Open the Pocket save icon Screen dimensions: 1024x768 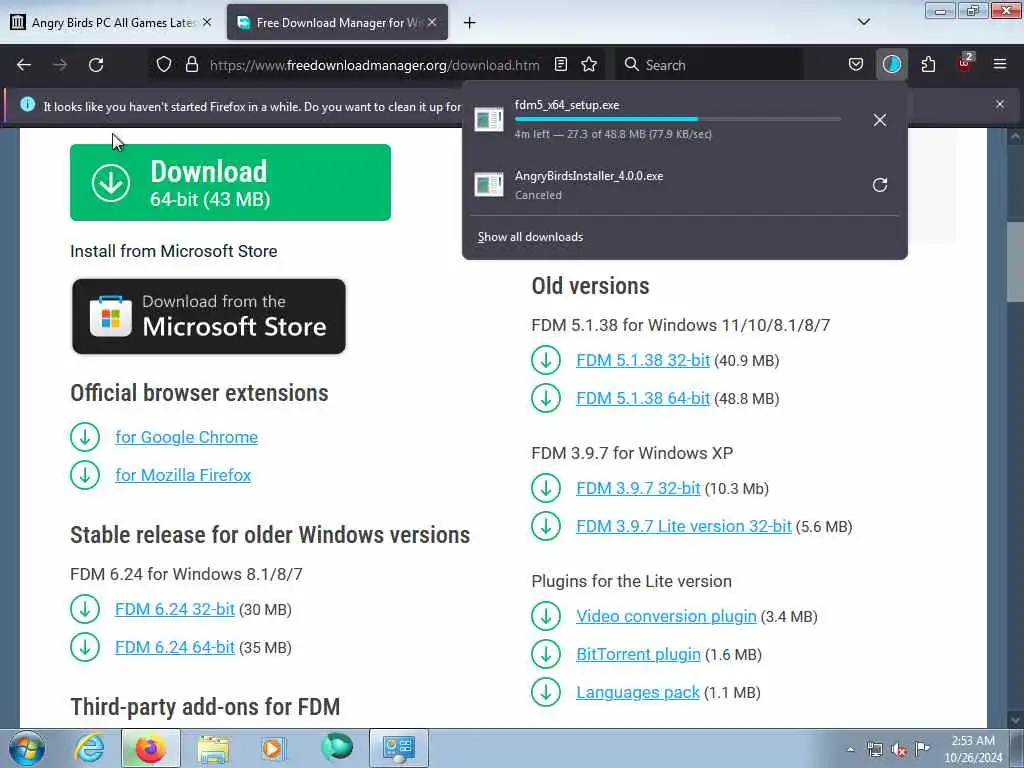(856, 65)
